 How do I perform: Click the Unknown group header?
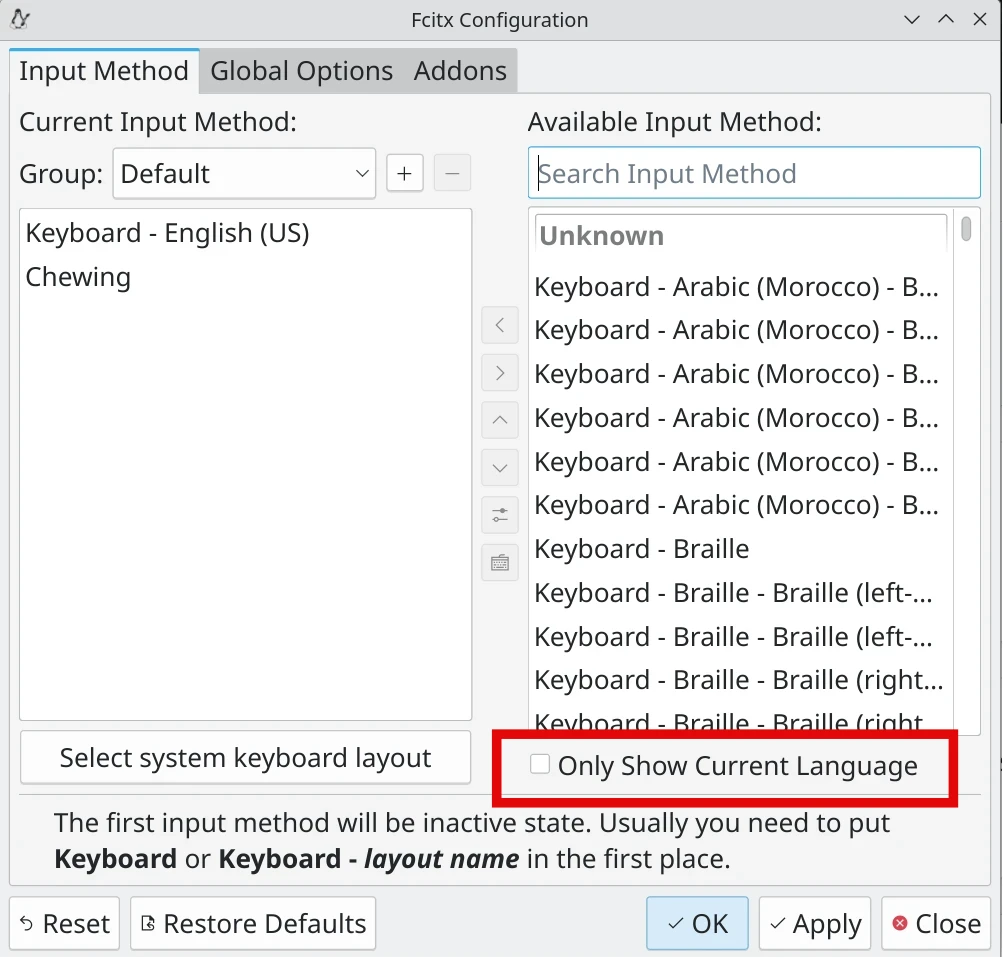click(x=740, y=236)
